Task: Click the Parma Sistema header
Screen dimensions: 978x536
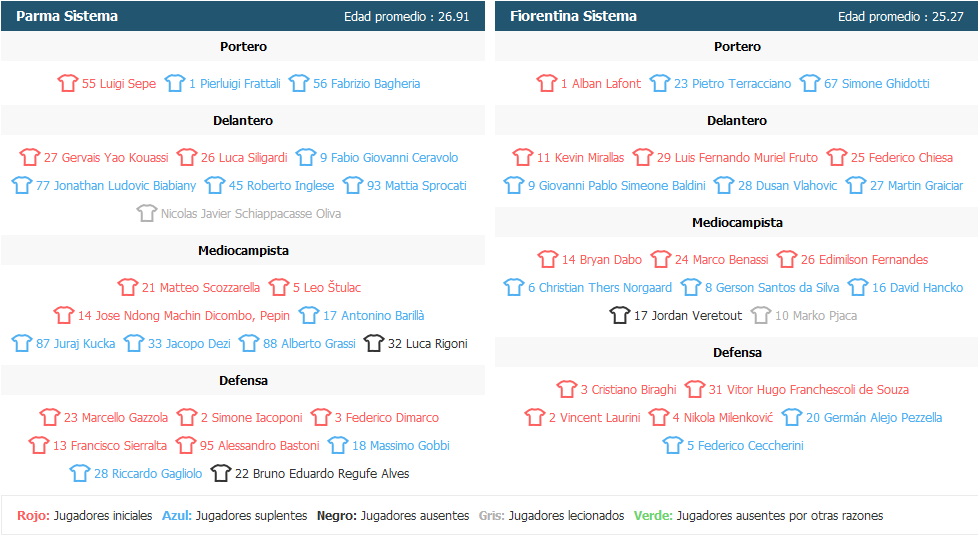Action: tap(67, 16)
